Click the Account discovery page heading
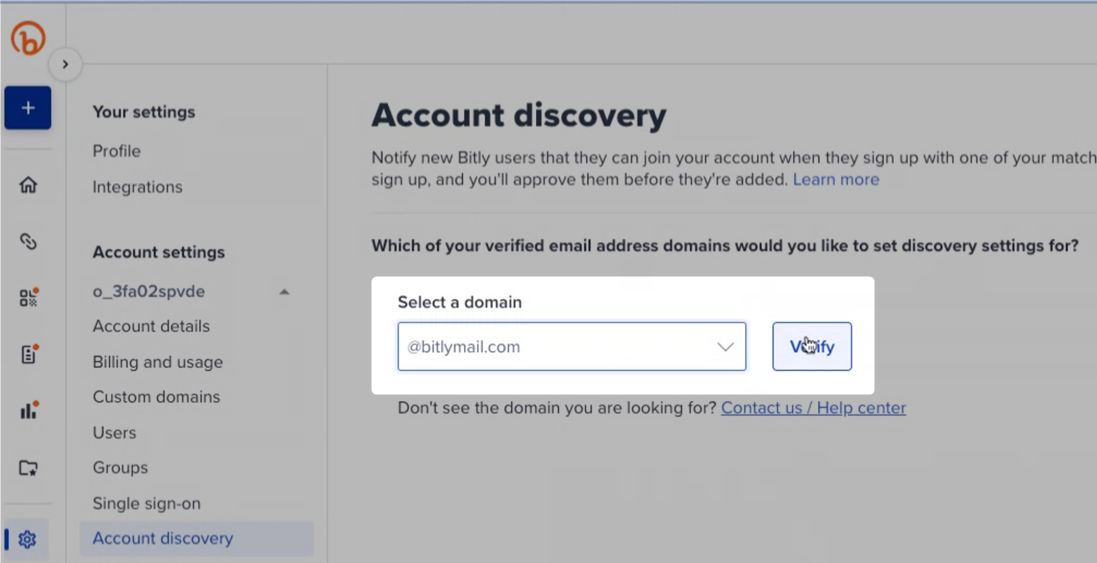This screenshot has width=1097, height=563. [519, 116]
